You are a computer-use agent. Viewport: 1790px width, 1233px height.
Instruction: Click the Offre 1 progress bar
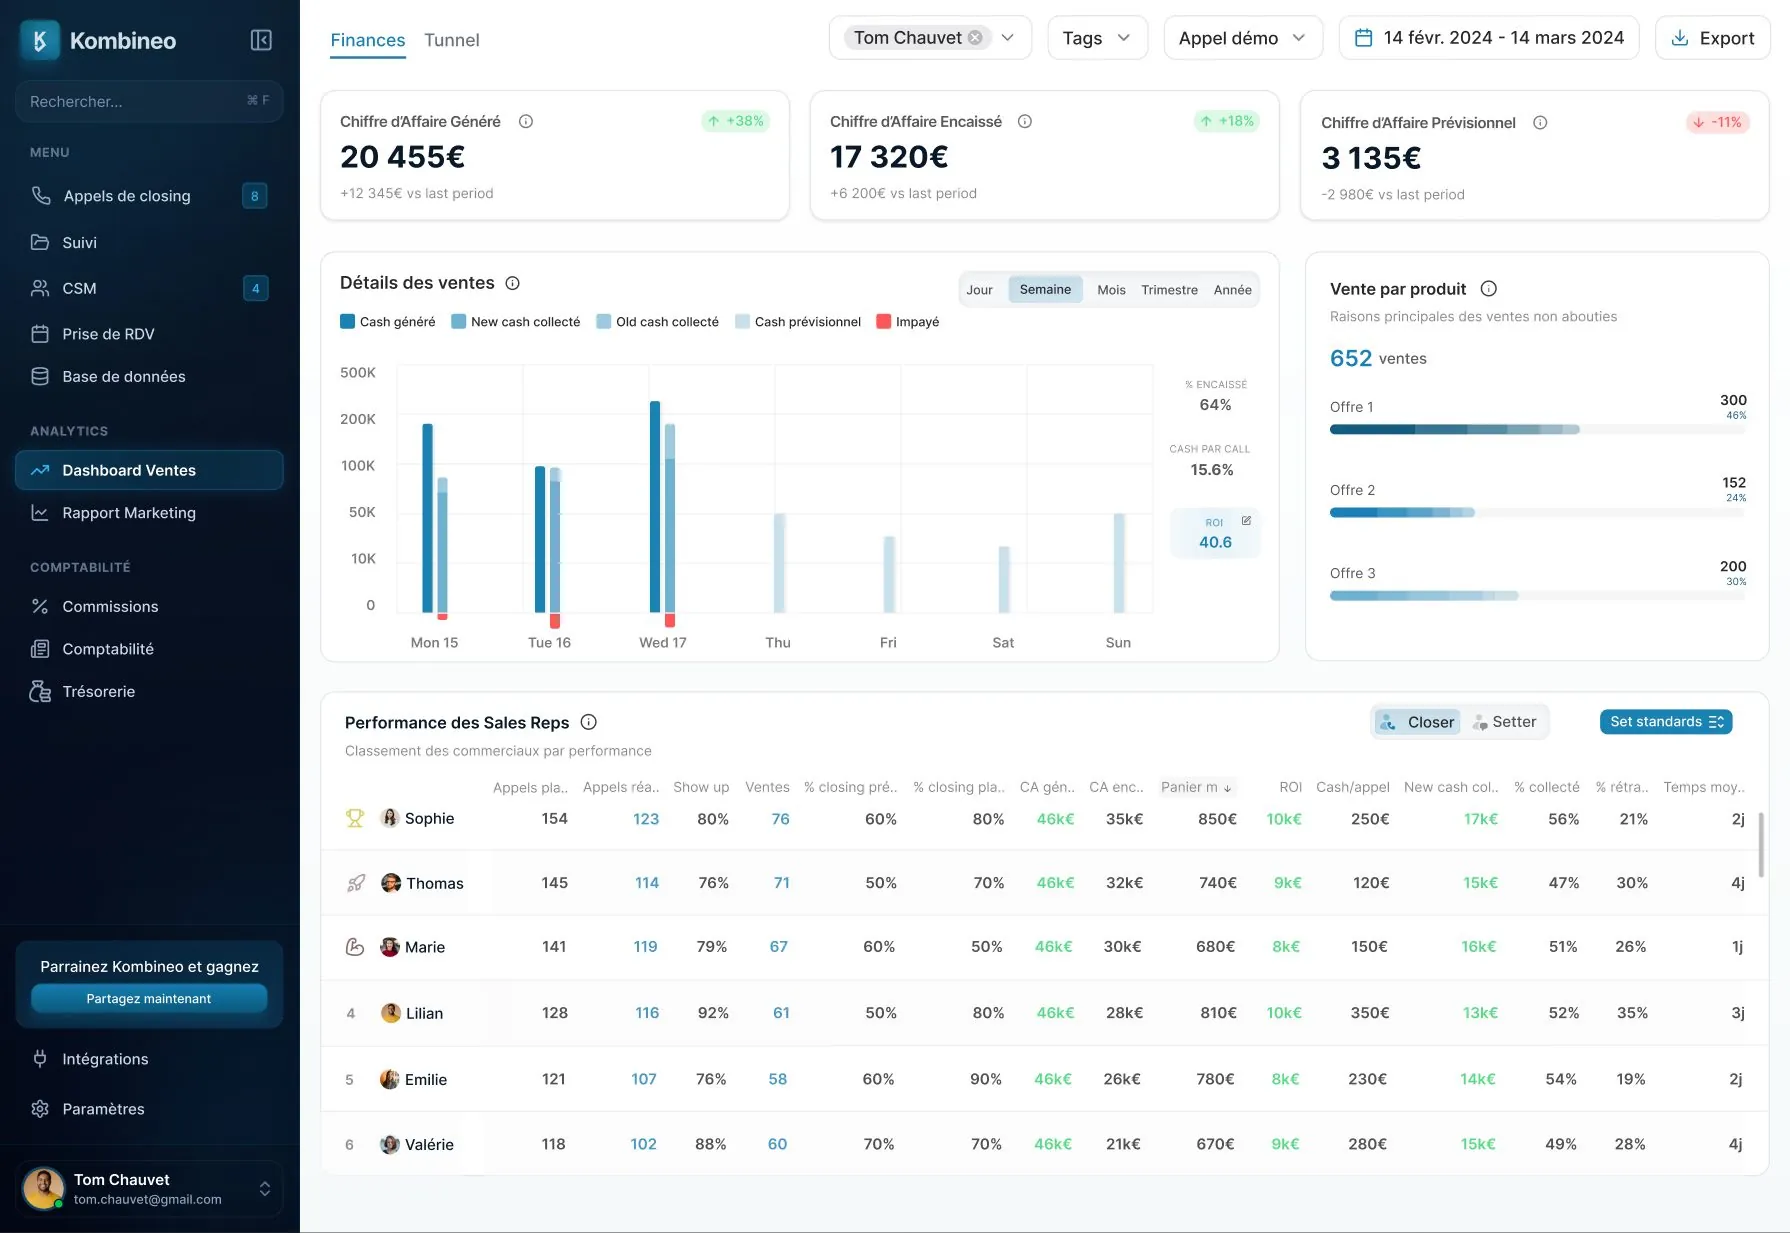(1538, 429)
